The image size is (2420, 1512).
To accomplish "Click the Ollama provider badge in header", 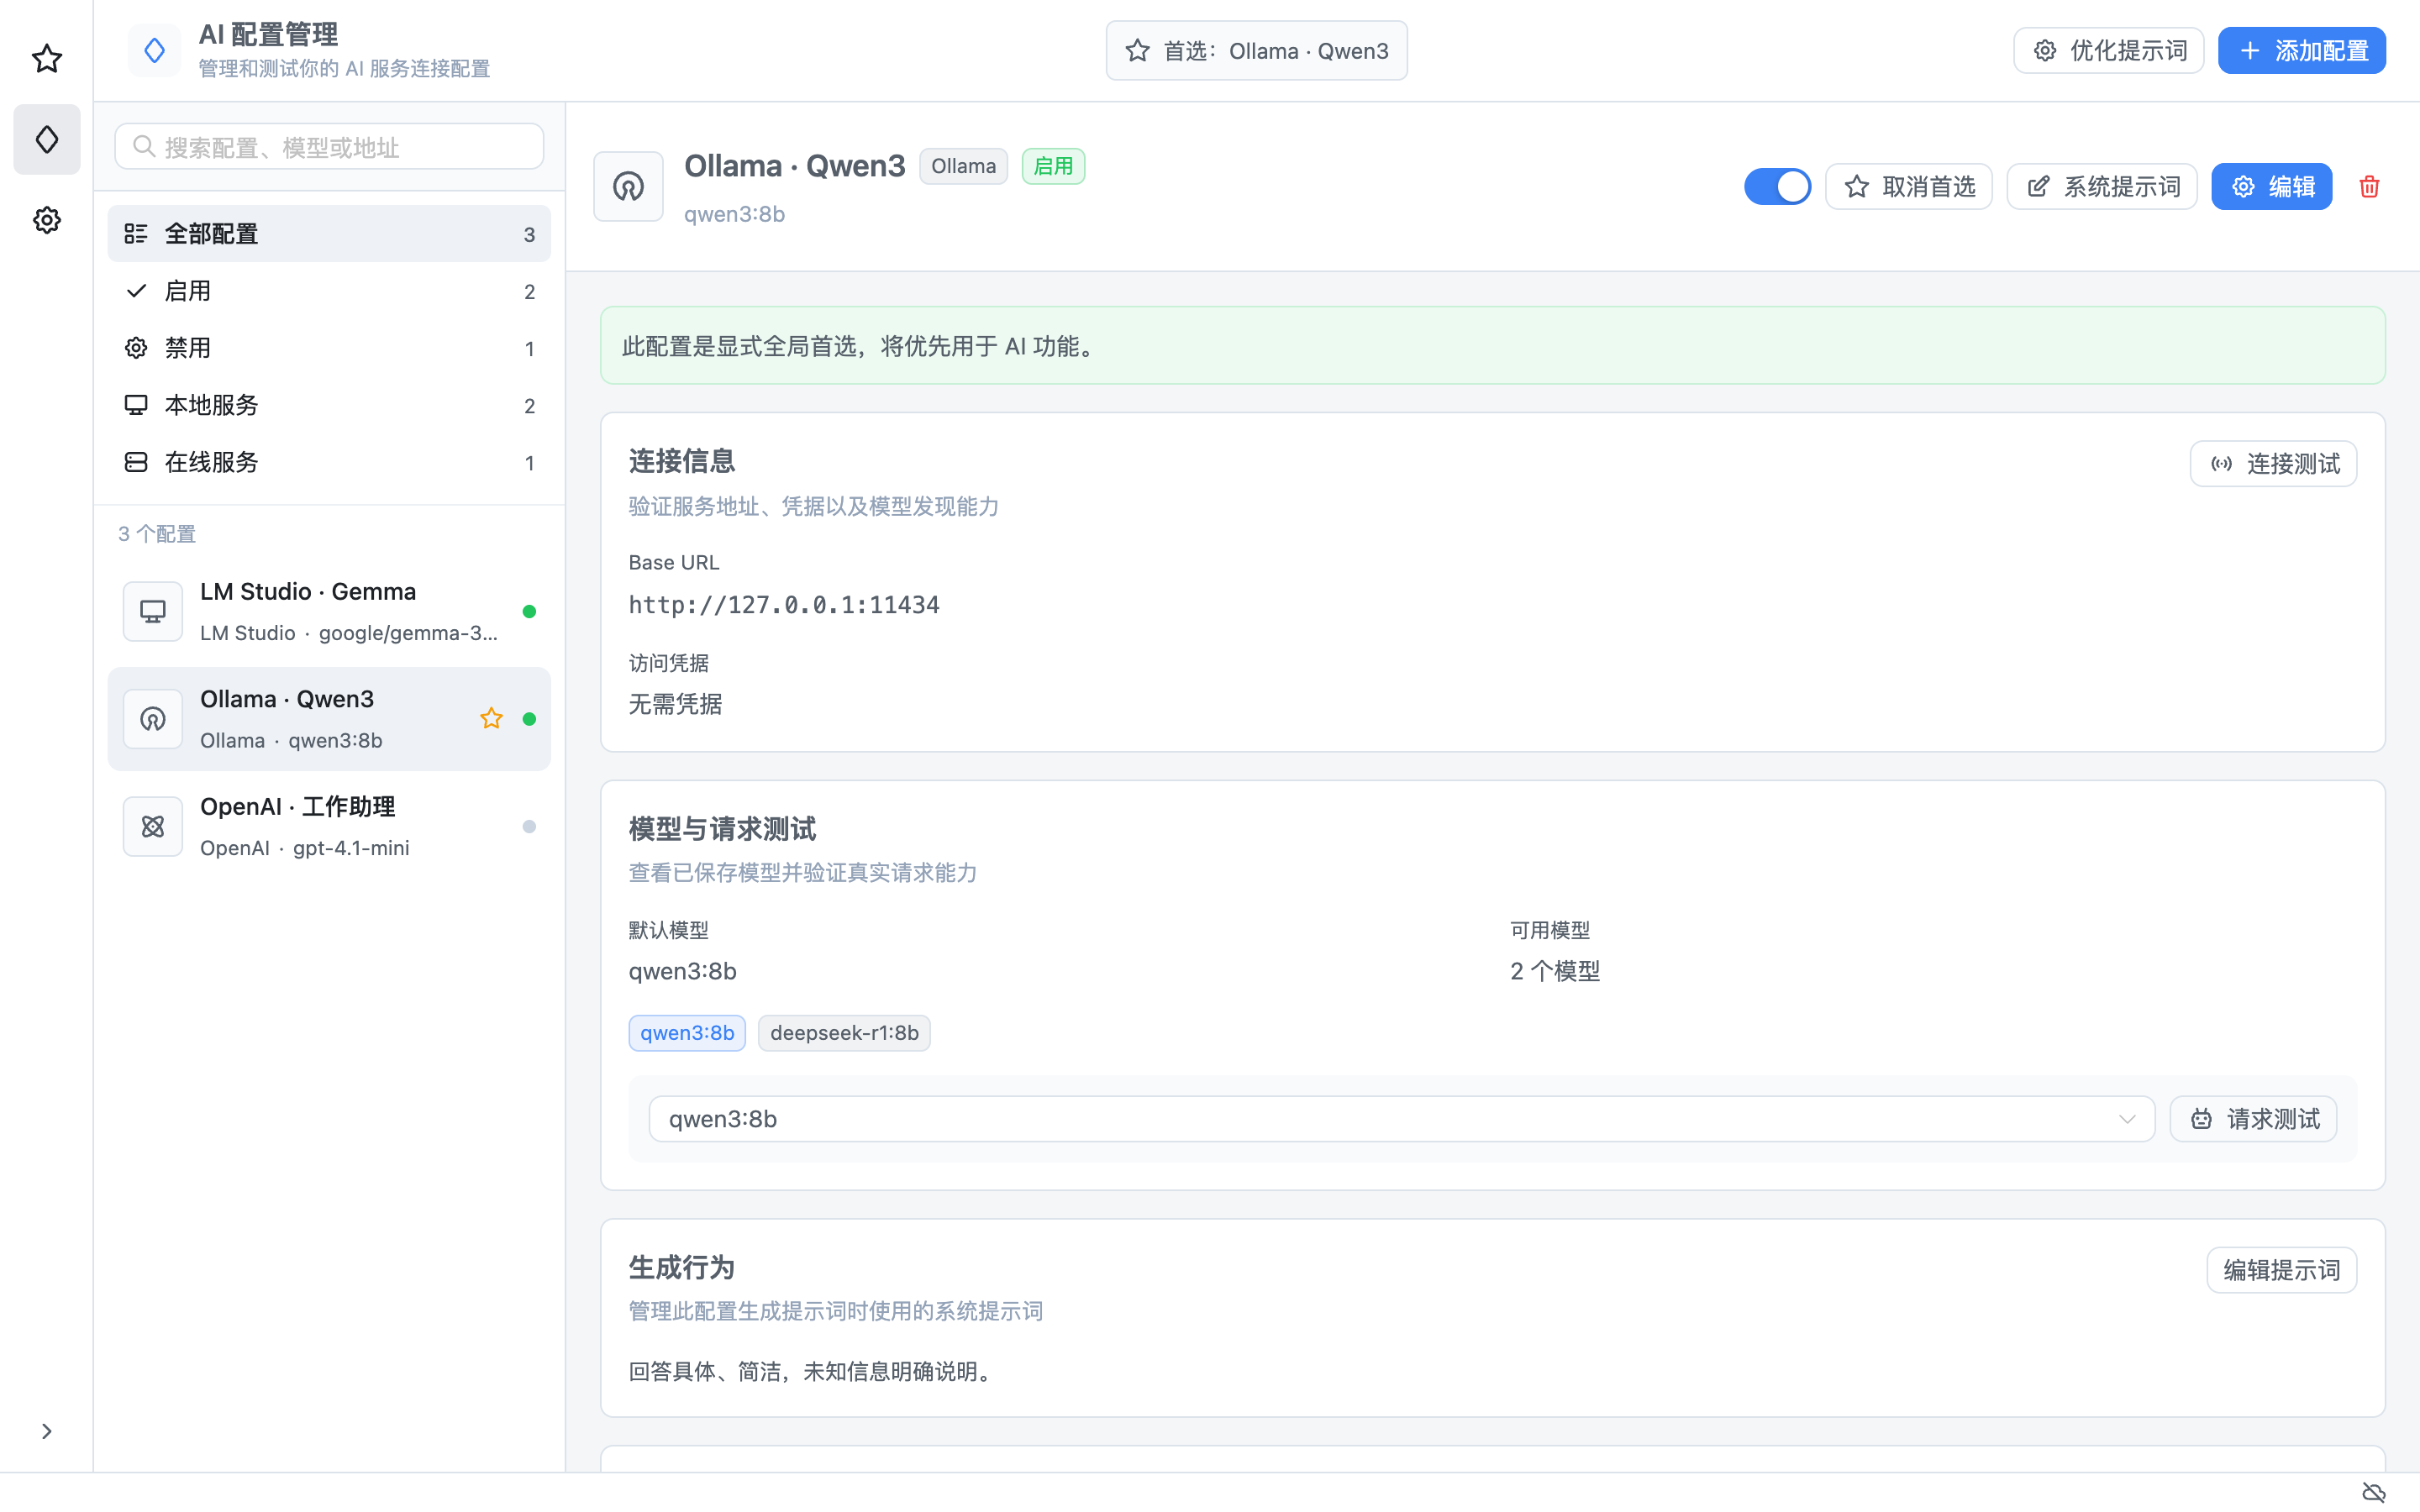I will (963, 166).
